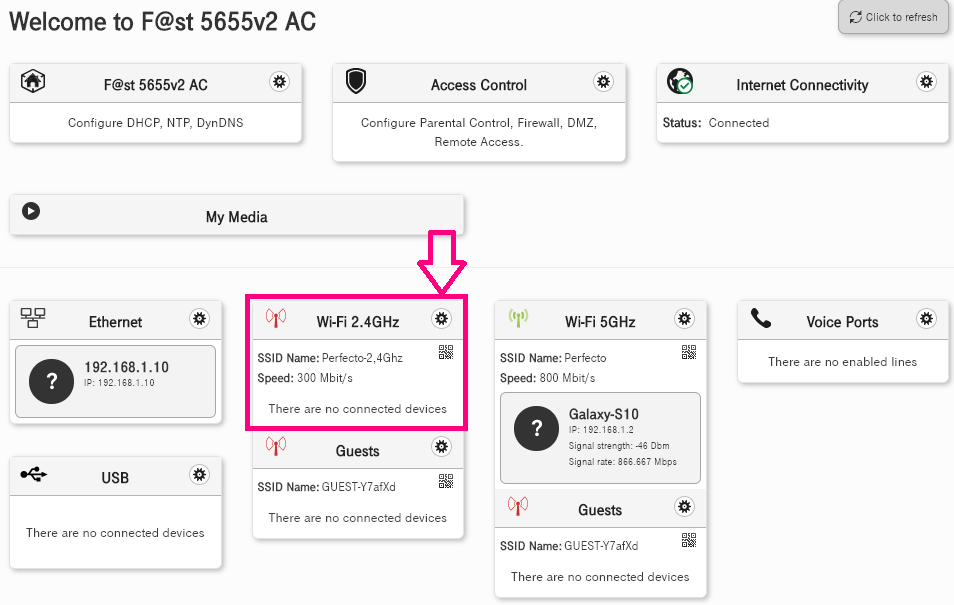Click 'Speed: 800 Mbit/s' text
The width and height of the screenshot is (954, 605).
548,378
